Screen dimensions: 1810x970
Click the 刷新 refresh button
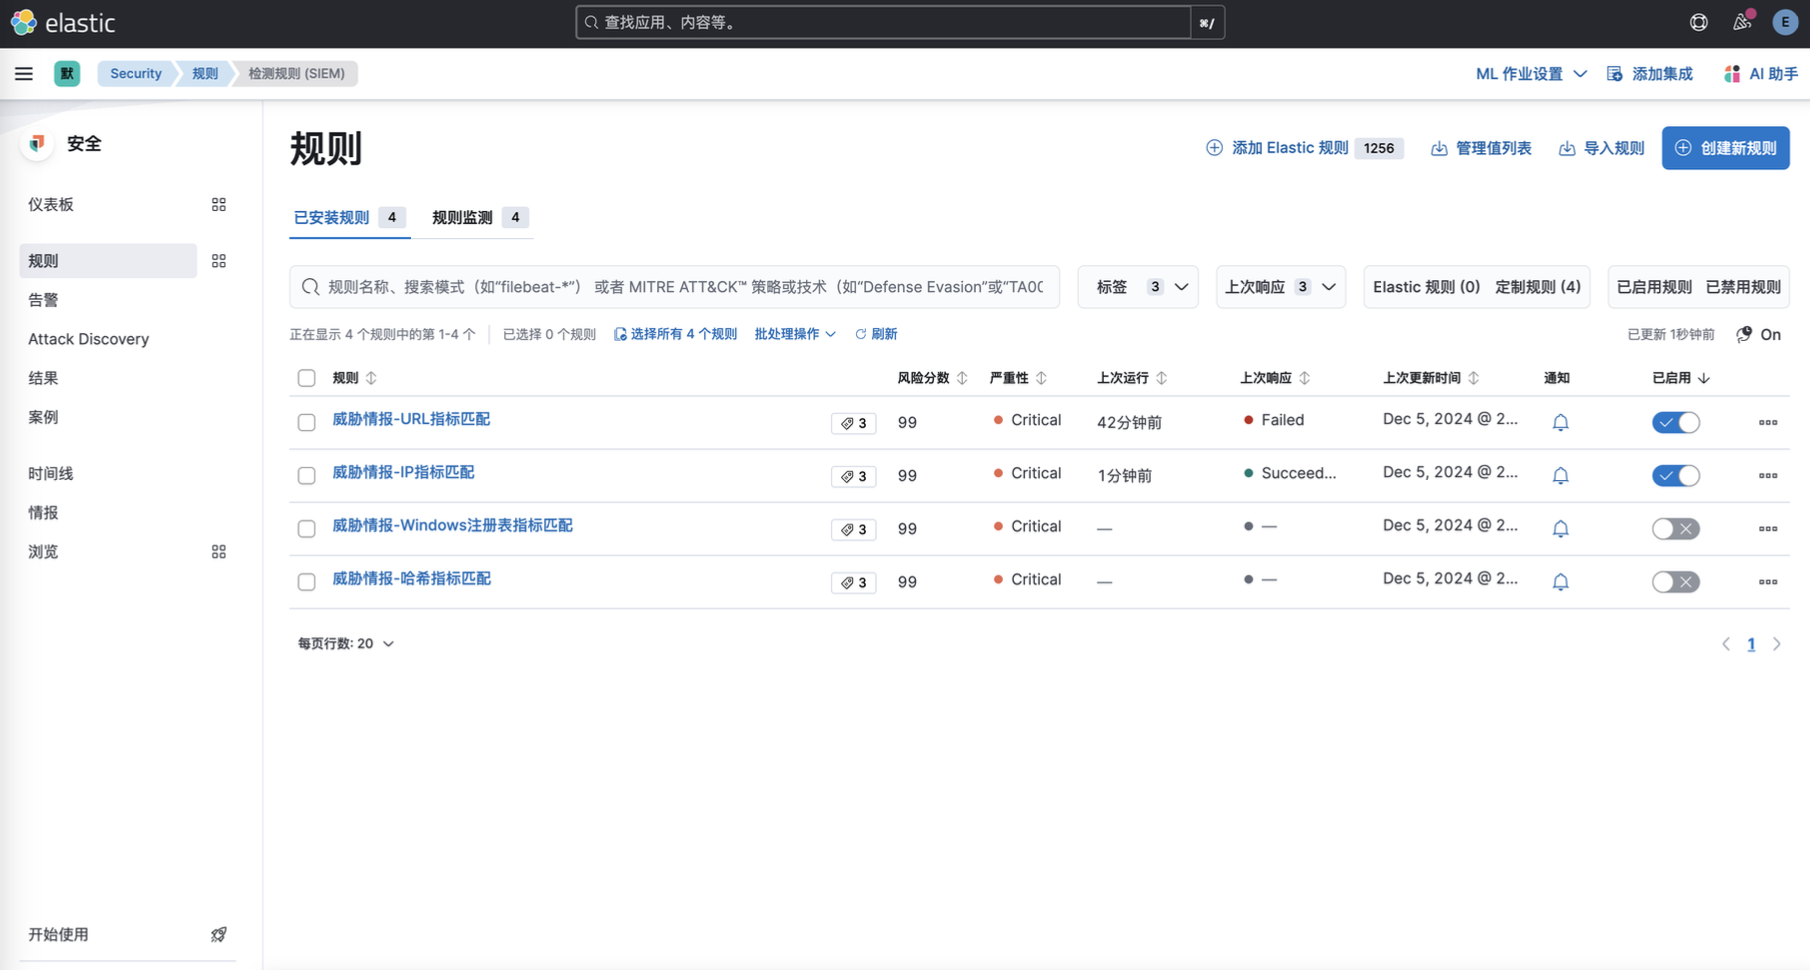click(876, 334)
